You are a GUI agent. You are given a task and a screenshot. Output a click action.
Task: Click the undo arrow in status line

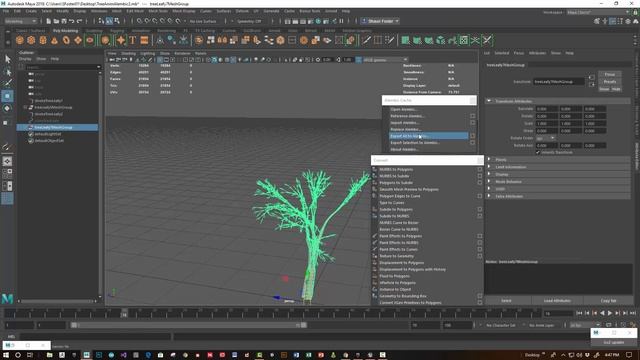pyautogui.click(x=71, y=21)
